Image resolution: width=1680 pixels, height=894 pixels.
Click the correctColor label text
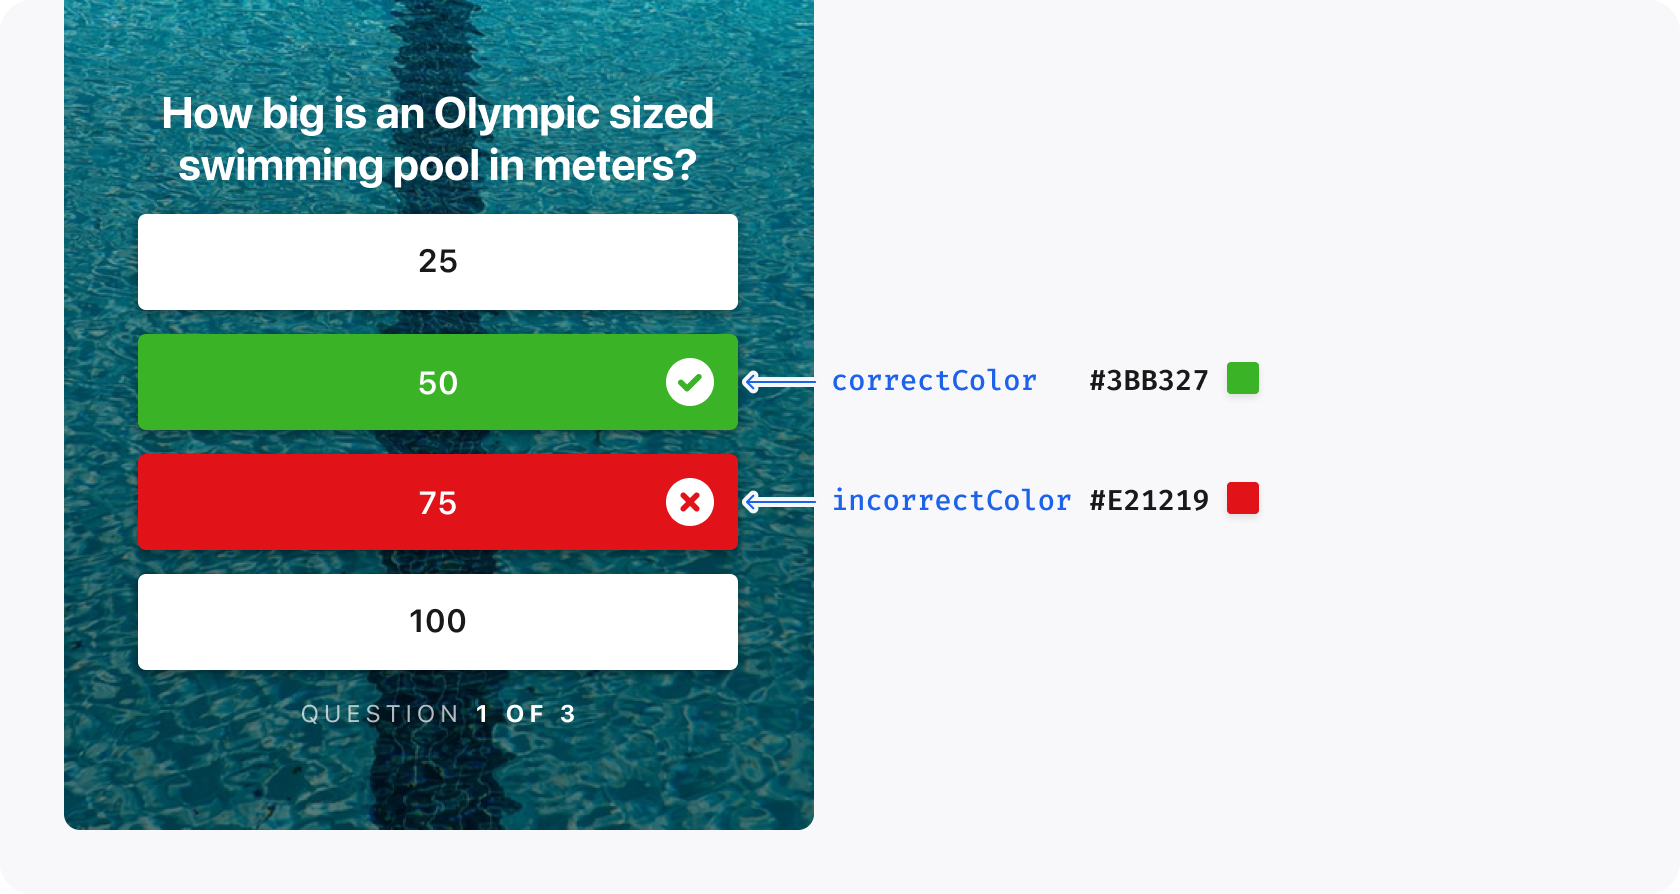tap(934, 381)
